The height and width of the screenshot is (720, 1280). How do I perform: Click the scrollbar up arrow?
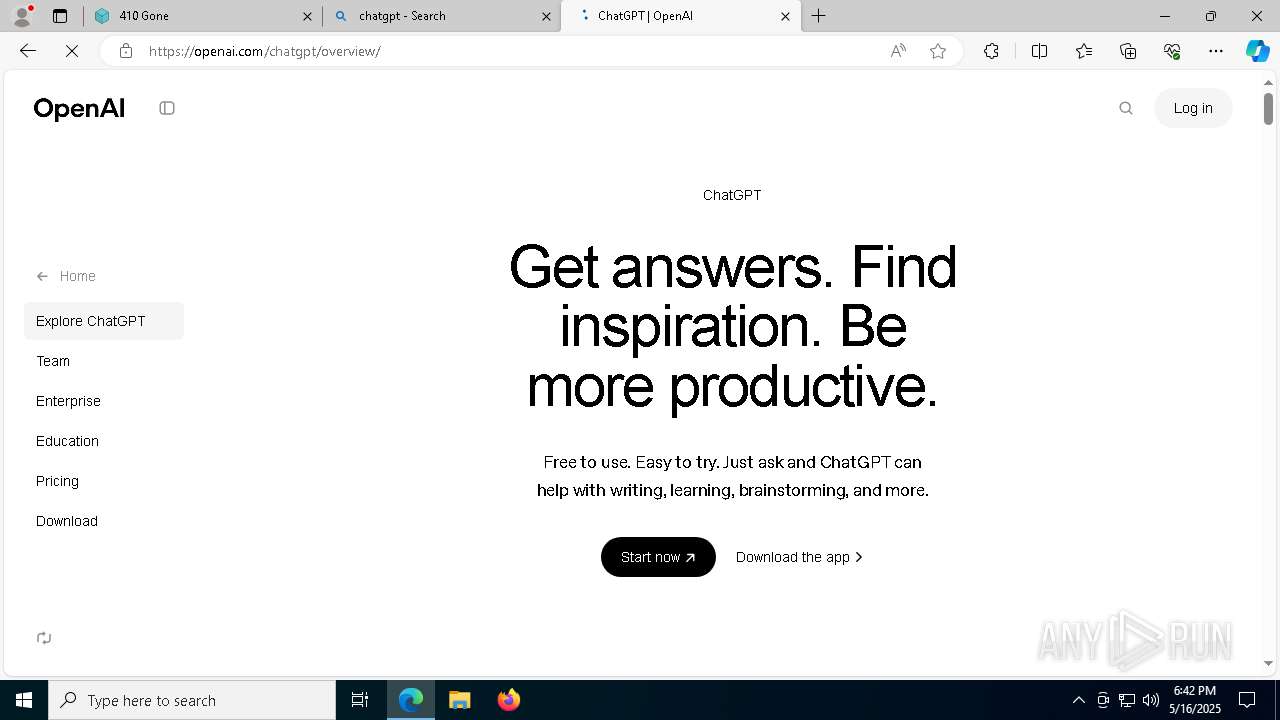coord(1268,81)
